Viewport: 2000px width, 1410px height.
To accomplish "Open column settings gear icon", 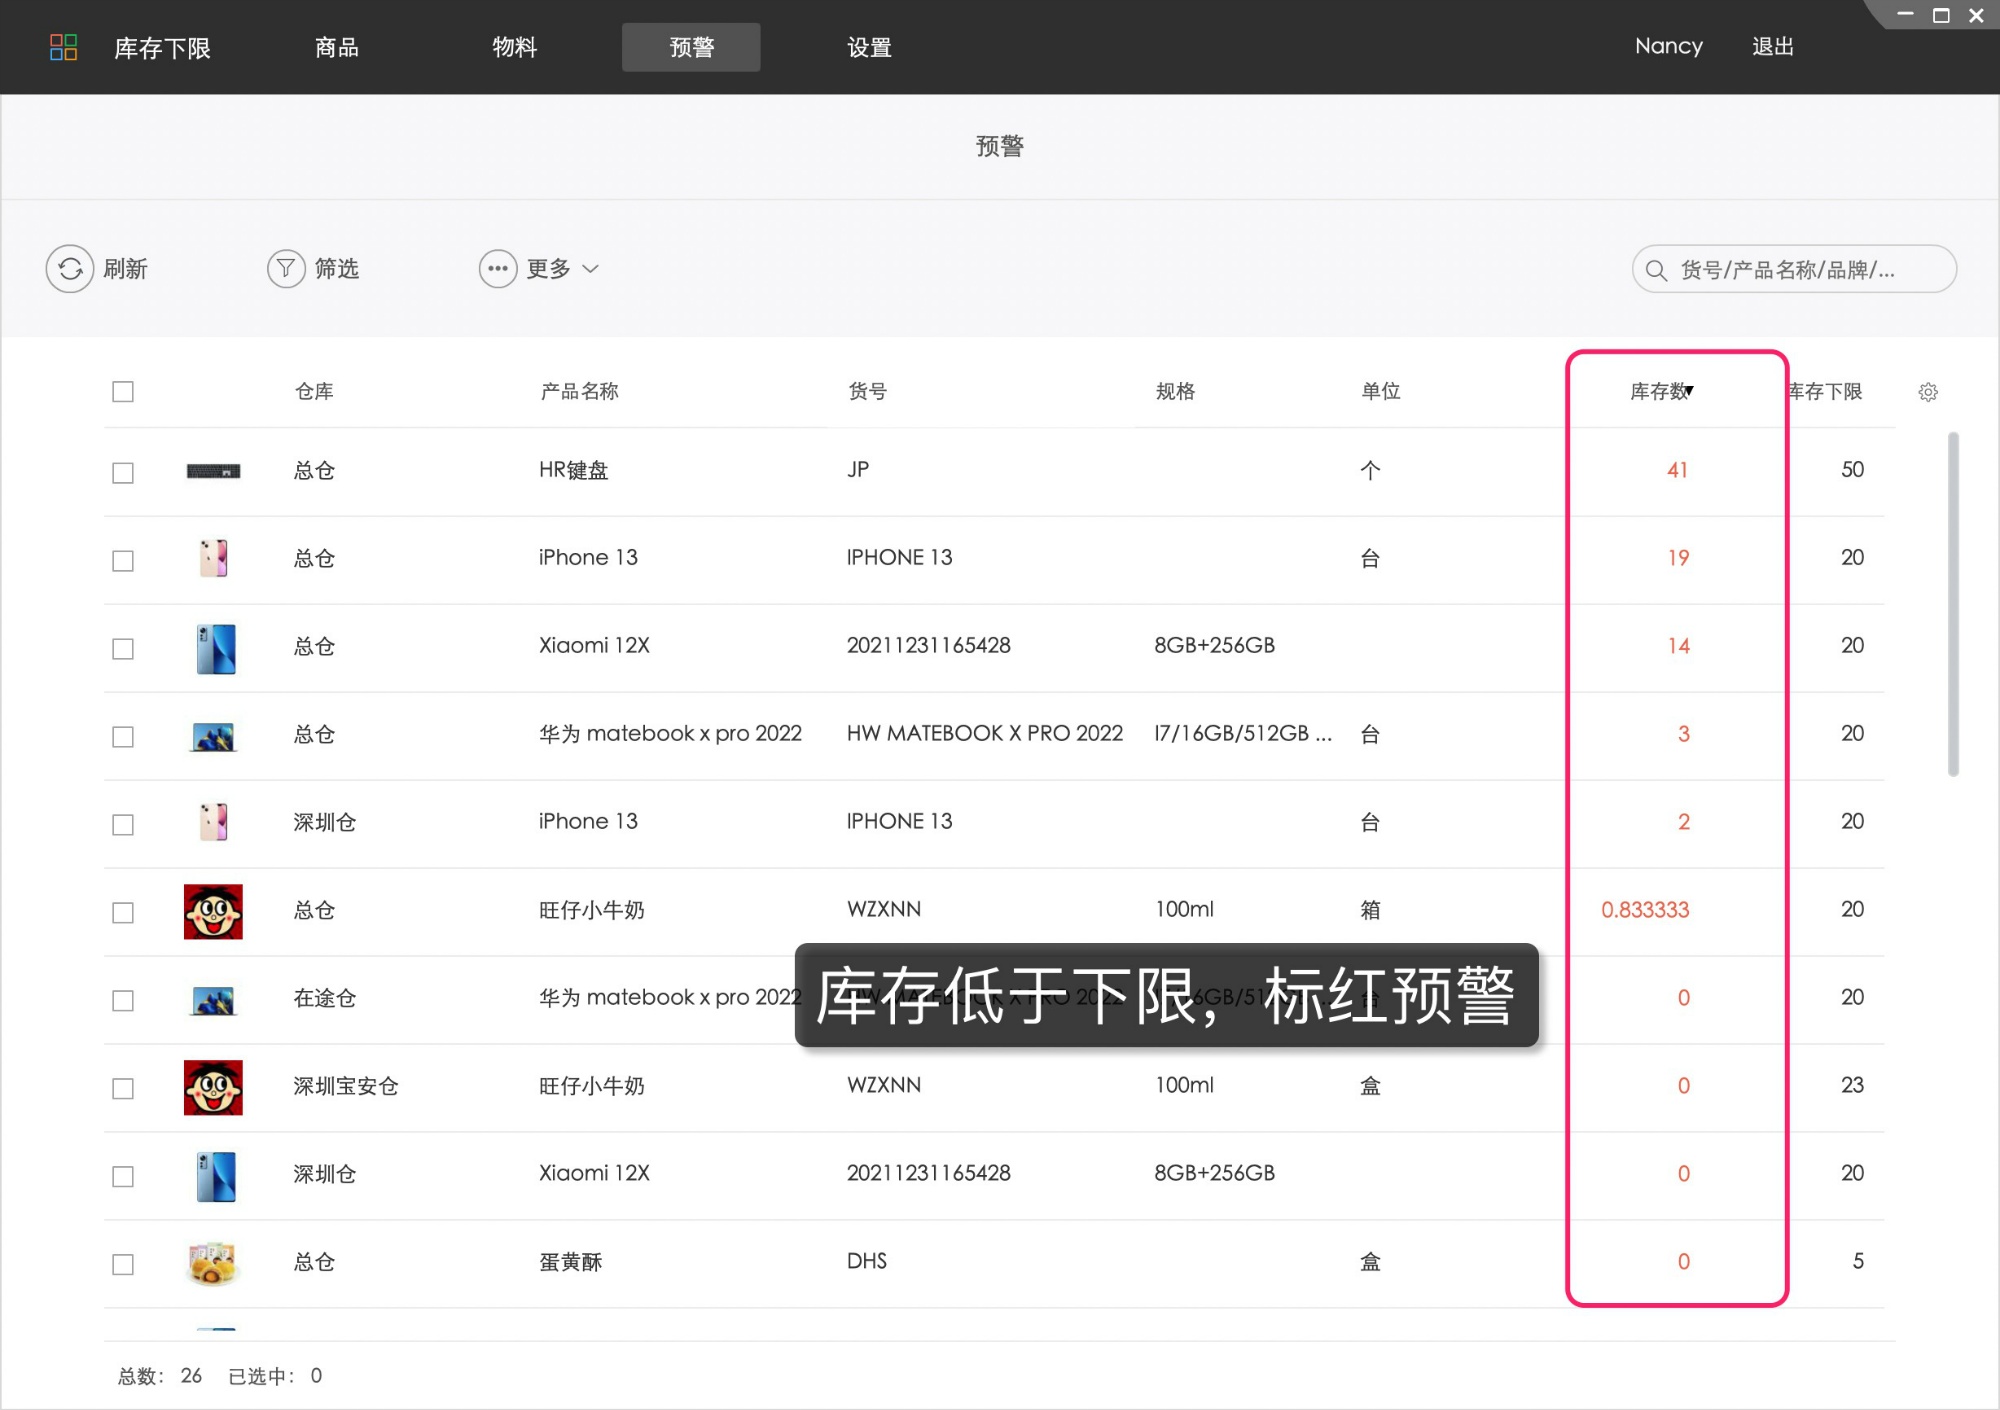I will pyautogui.click(x=1928, y=392).
